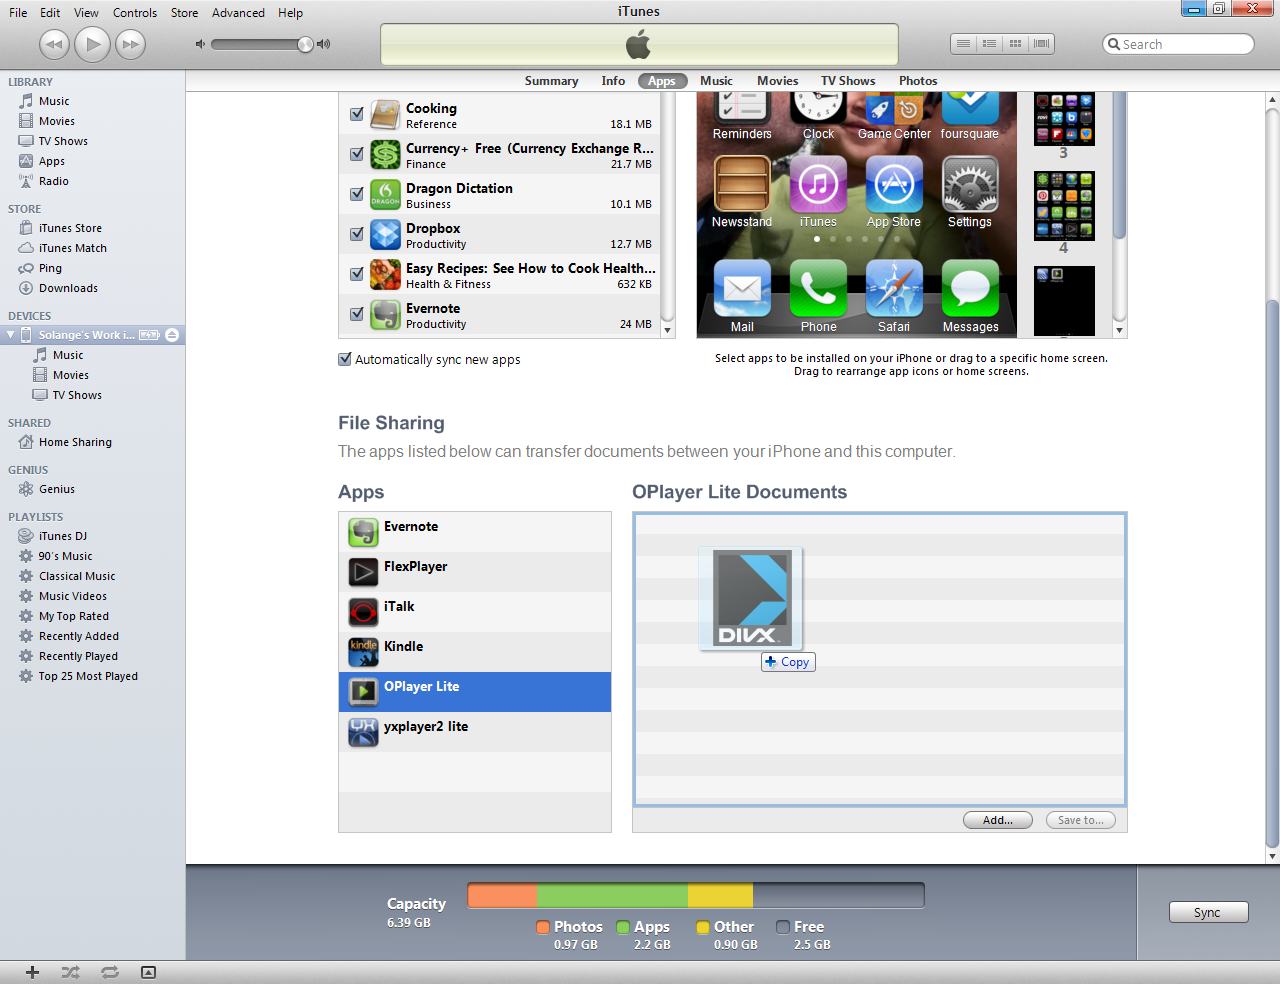This screenshot has height=984, width=1280.
Task: Switch to Cover Flow view icon
Action: pos(1041,44)
